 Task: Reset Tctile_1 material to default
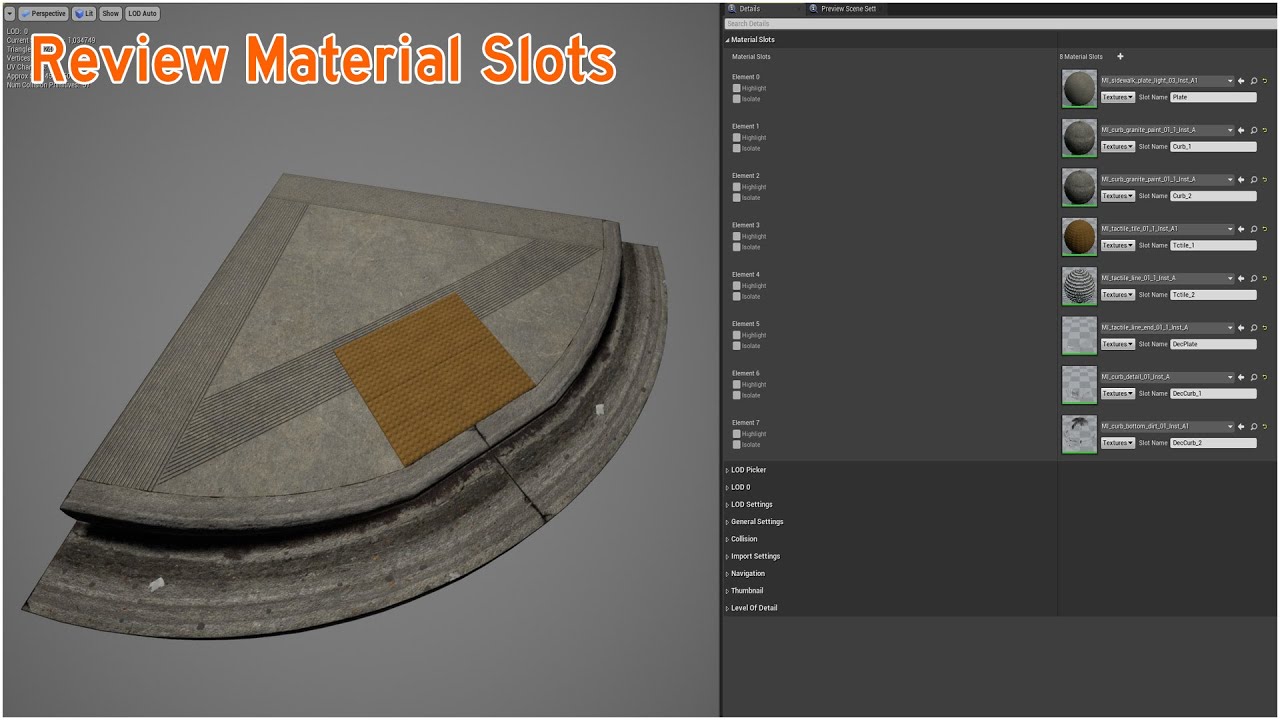tap(1265, 229)
